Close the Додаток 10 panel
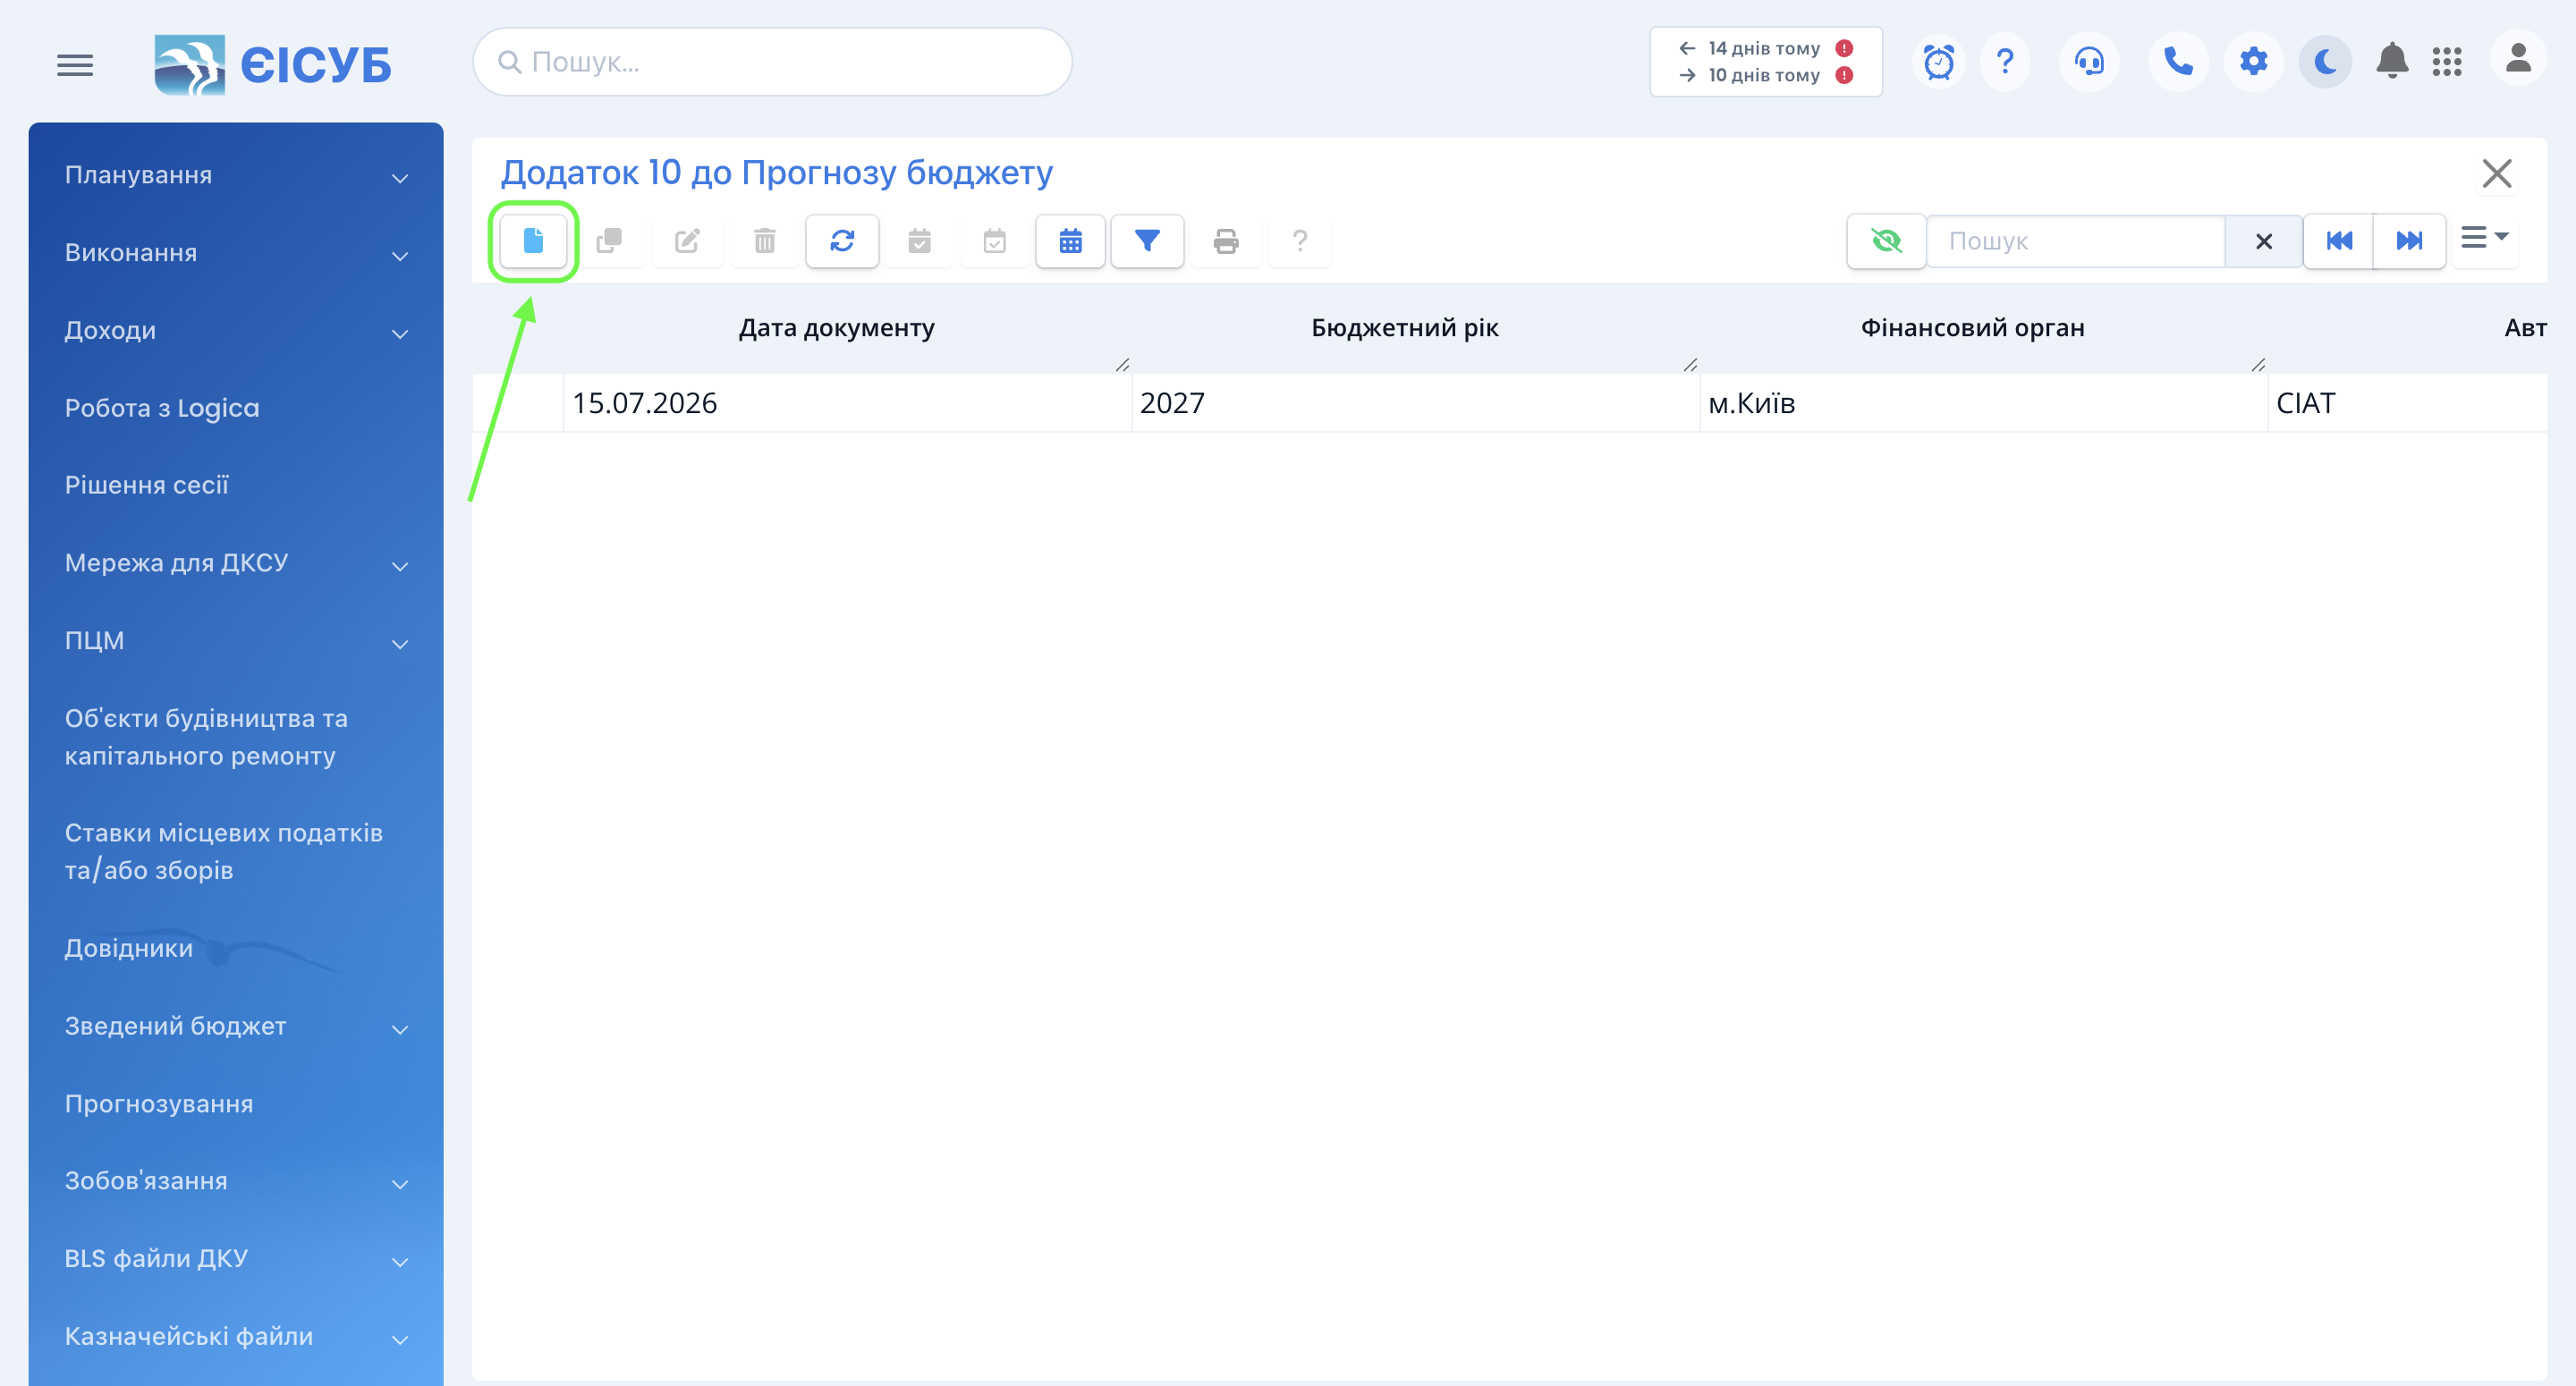The image size is (2576, 1386). click(2496, 174)
